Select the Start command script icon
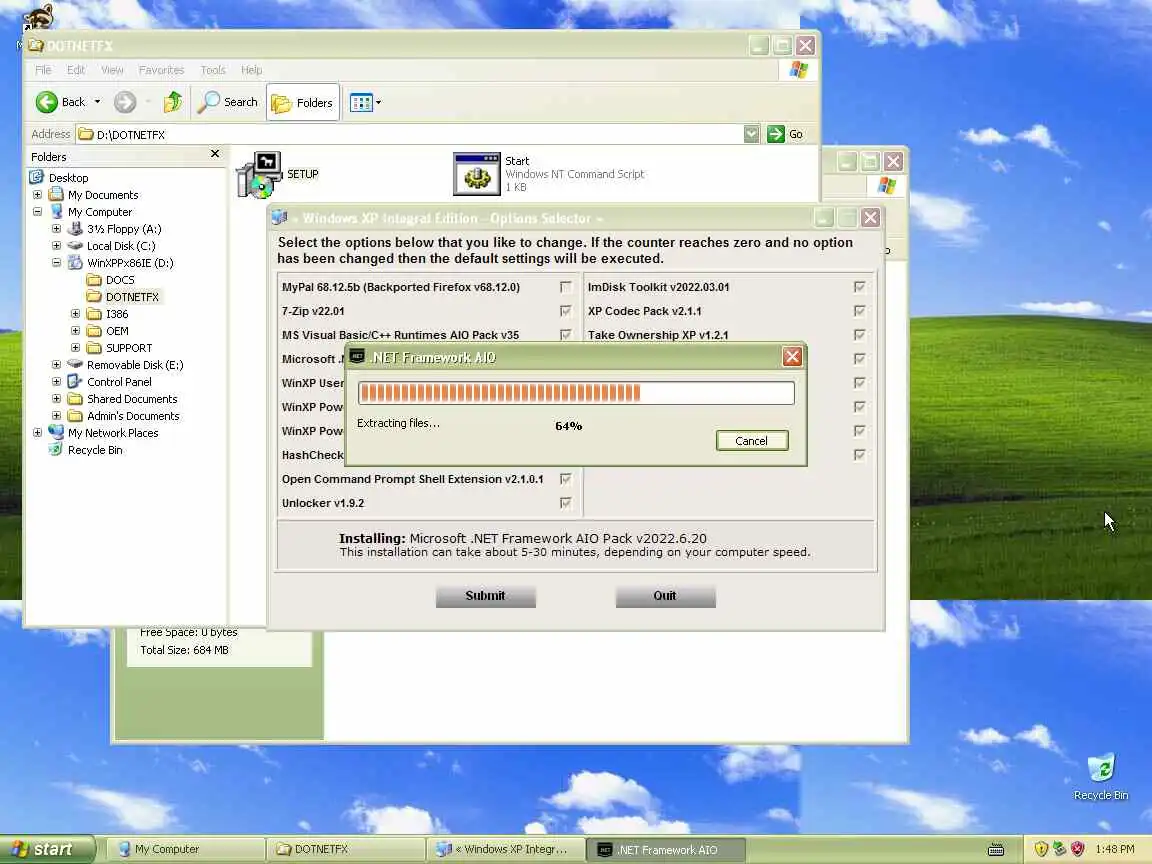 coord(477,174)
